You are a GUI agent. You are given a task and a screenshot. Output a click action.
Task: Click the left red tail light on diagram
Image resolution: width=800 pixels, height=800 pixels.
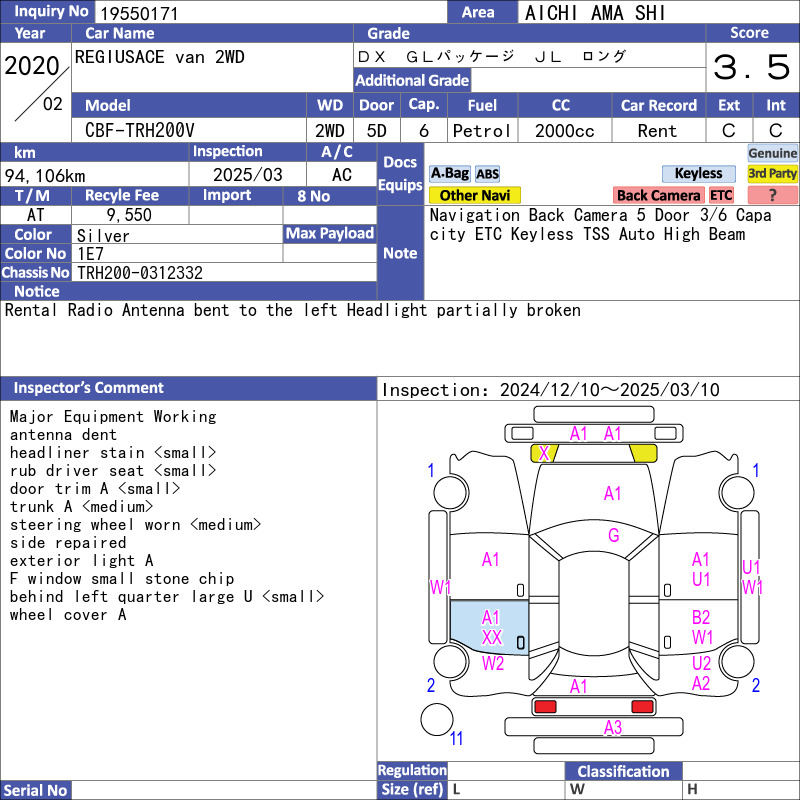pyautogui.click(x=545, y=707)
